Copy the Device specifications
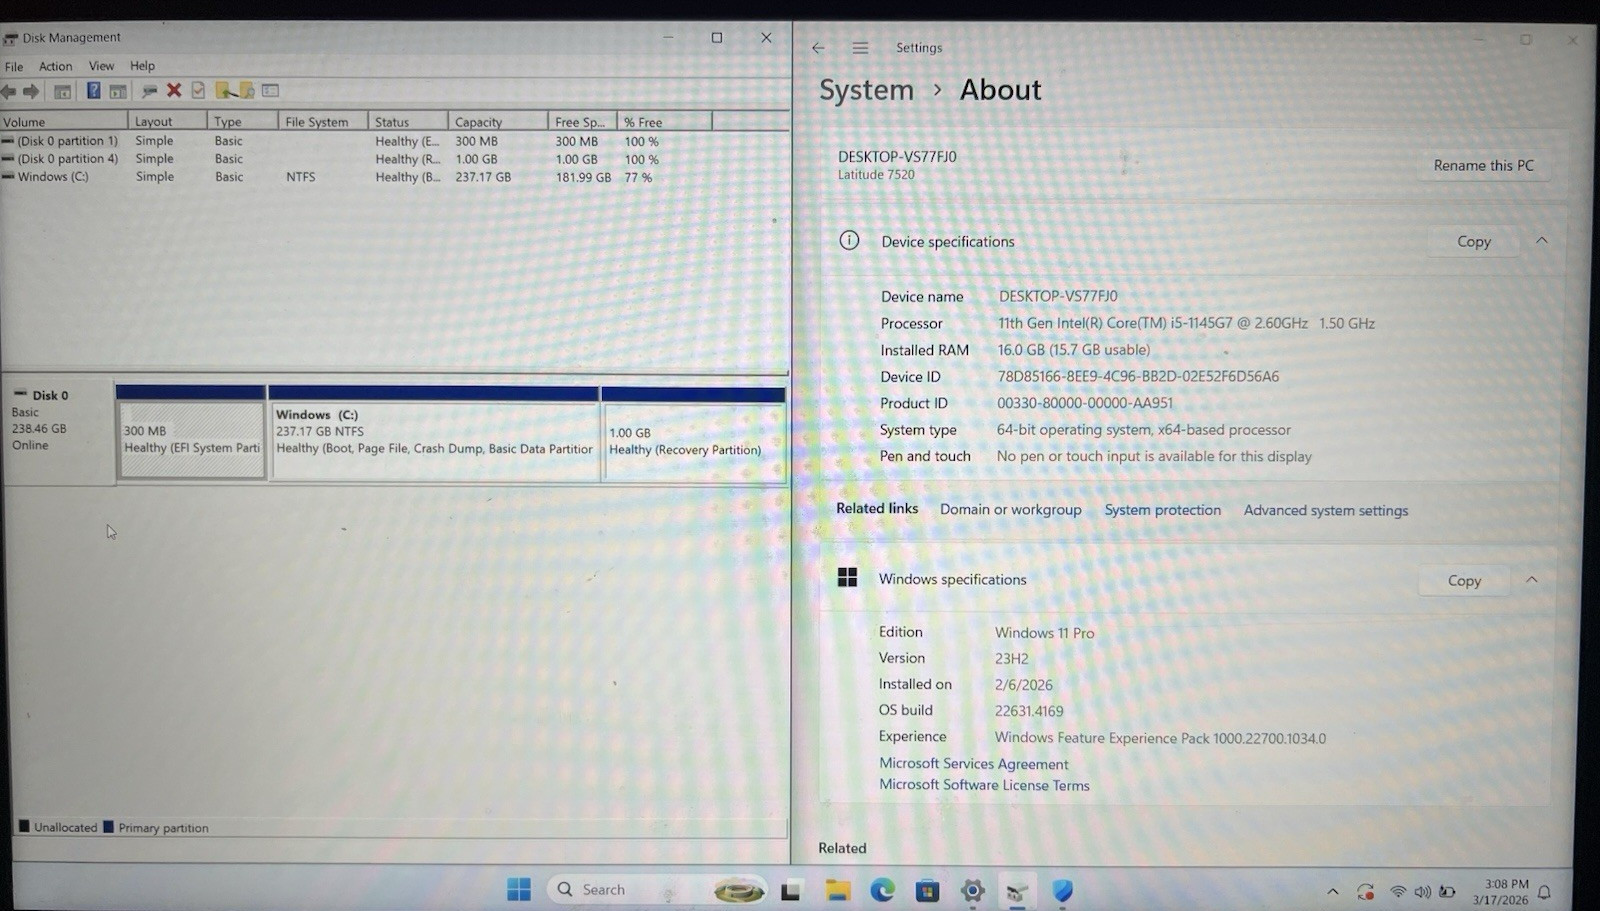1600x911 pixels. (1473, 241)
